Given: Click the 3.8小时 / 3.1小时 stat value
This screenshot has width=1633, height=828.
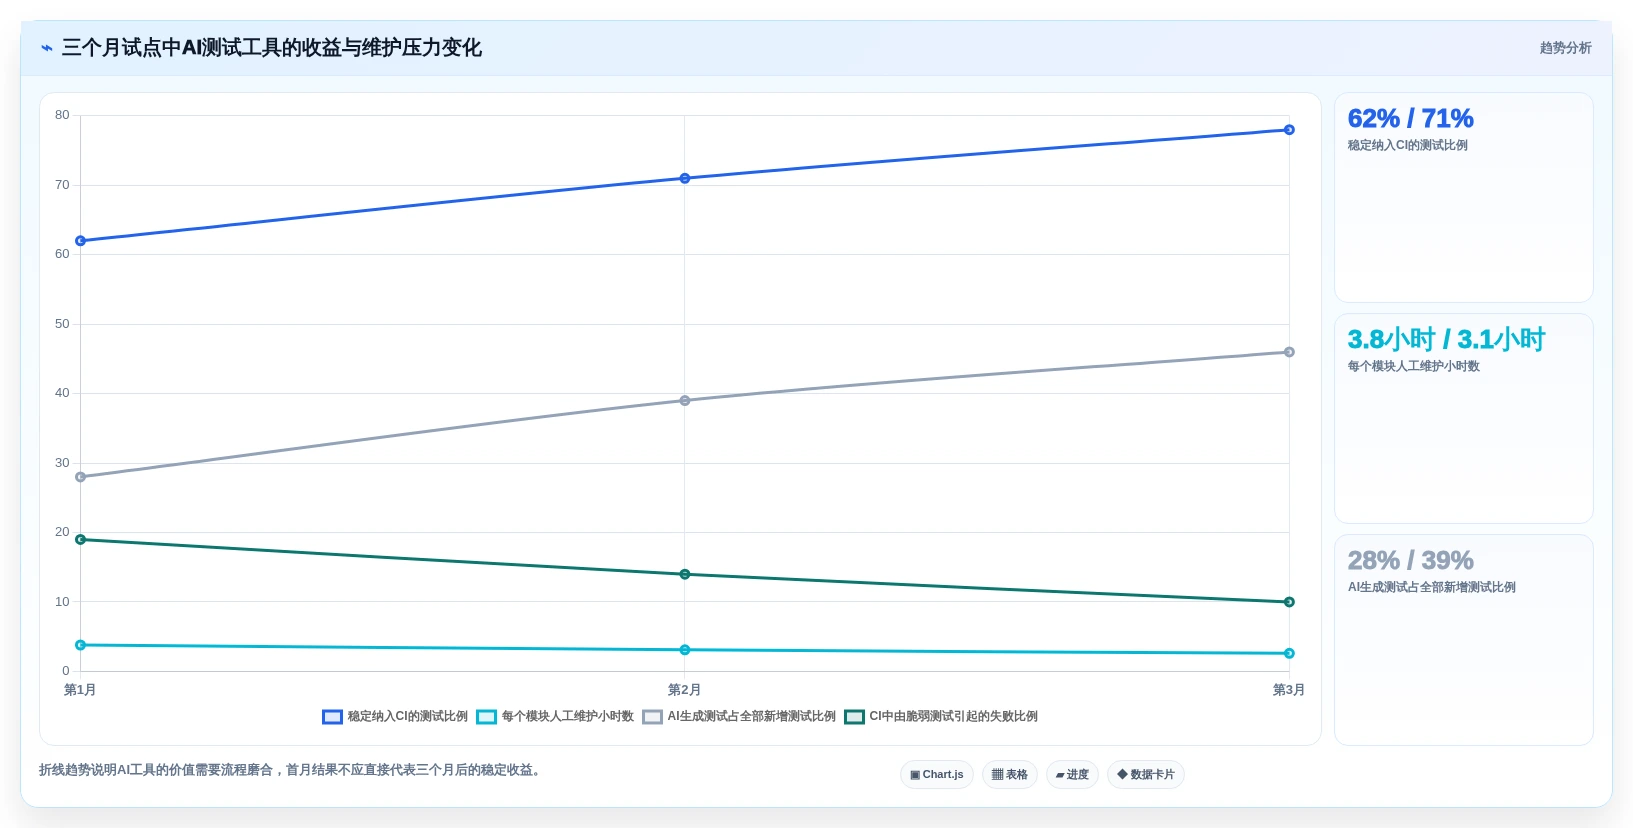Looking at the screenshot, I should [1446, 340].
